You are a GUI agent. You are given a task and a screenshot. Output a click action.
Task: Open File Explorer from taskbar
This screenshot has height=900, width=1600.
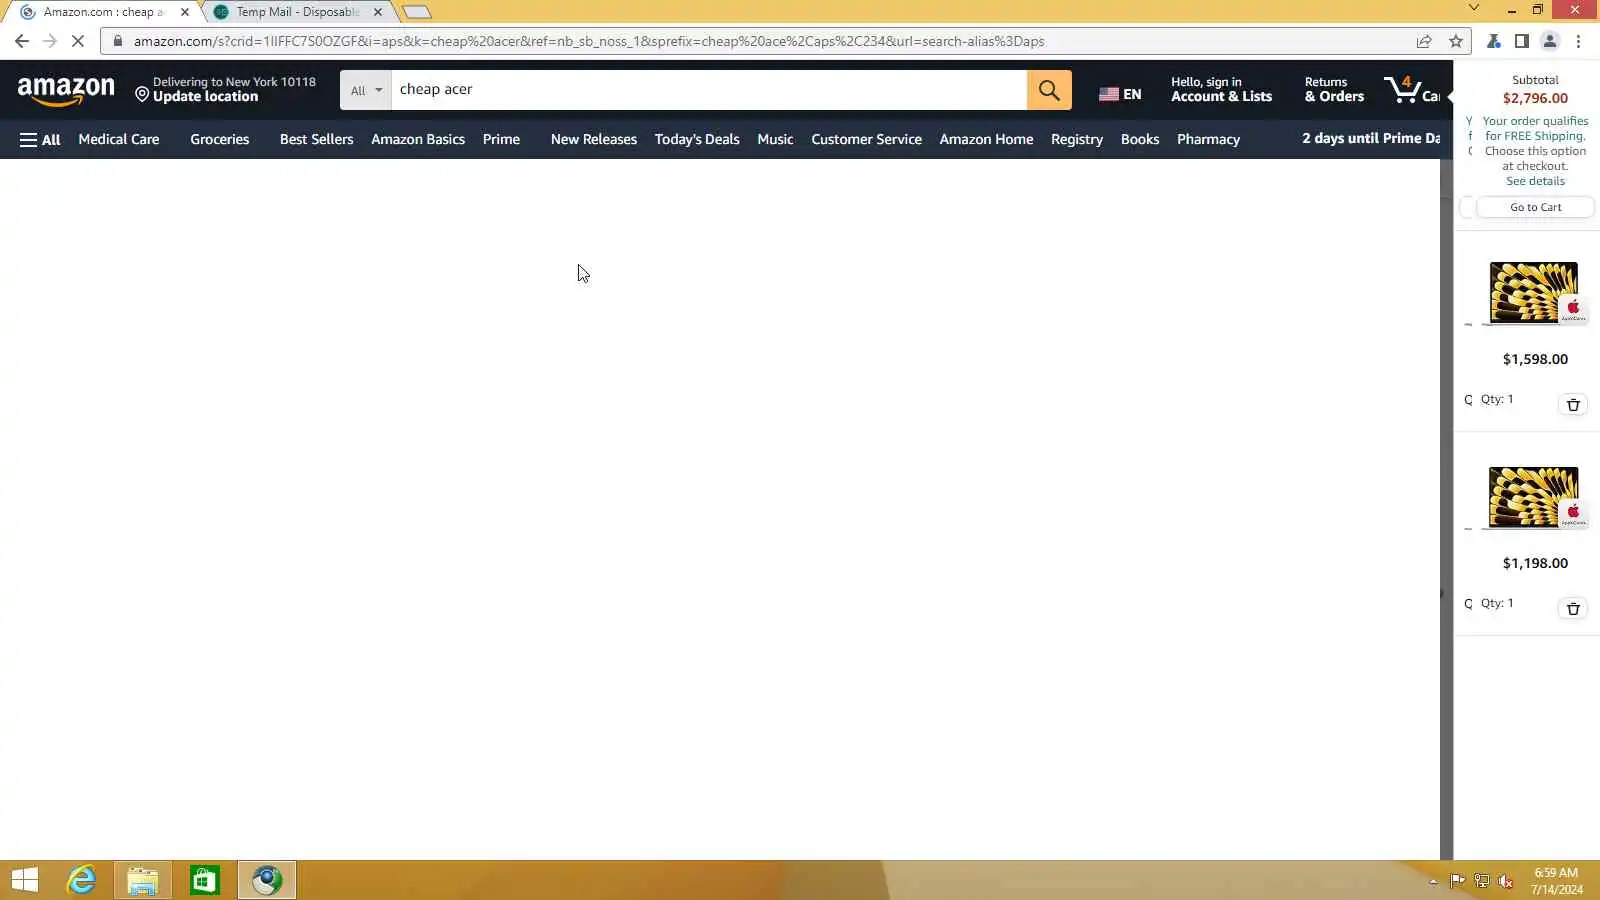click(x=142, y=880)
